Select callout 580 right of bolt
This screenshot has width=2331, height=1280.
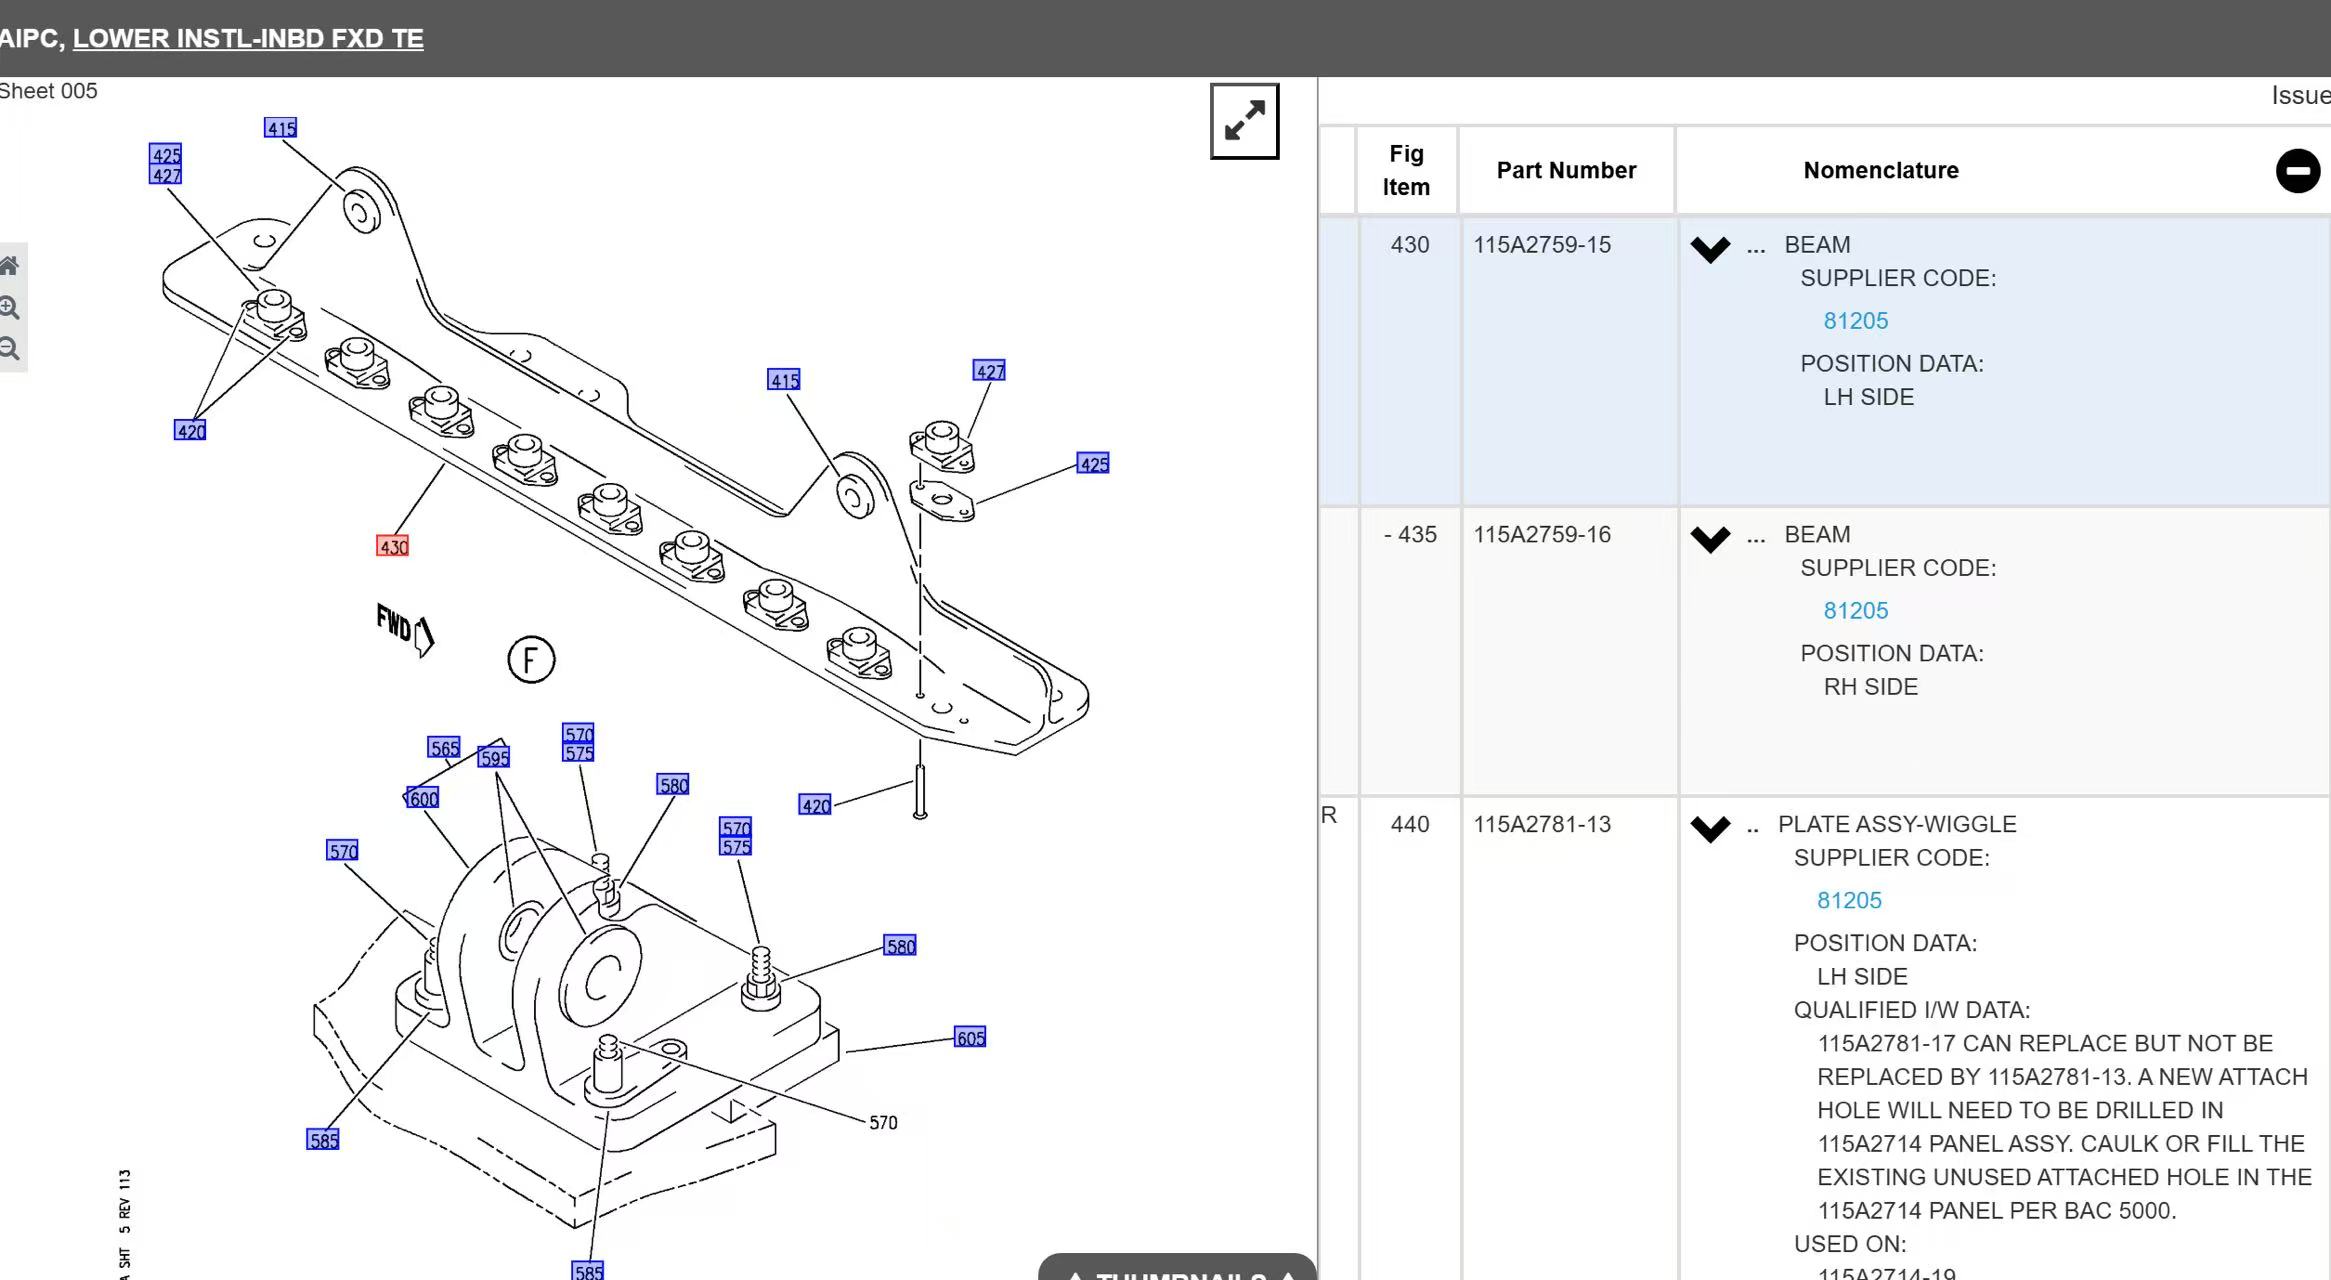pos(900,946)
